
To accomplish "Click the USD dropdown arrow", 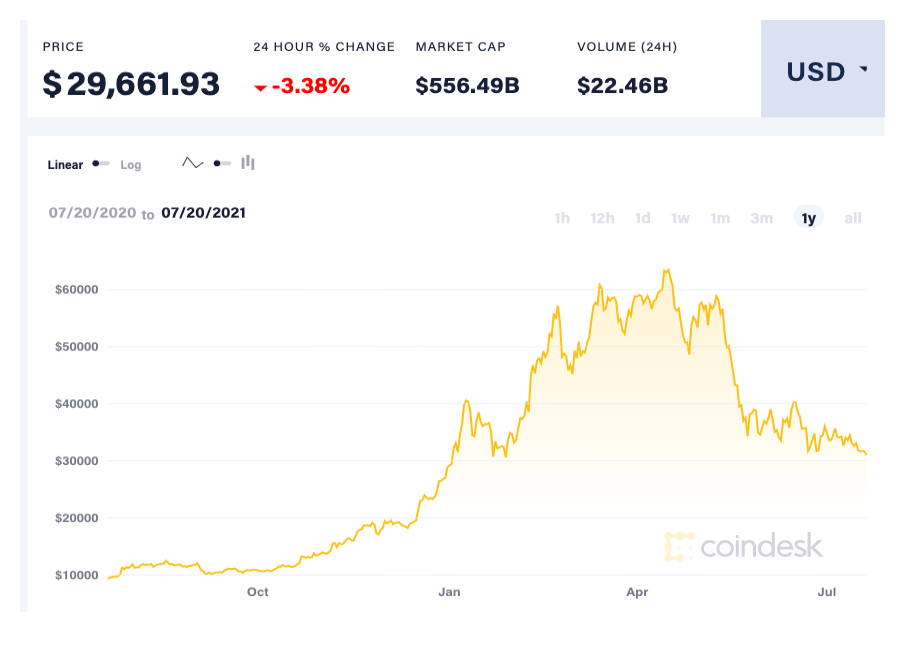I will pos(863,69).
